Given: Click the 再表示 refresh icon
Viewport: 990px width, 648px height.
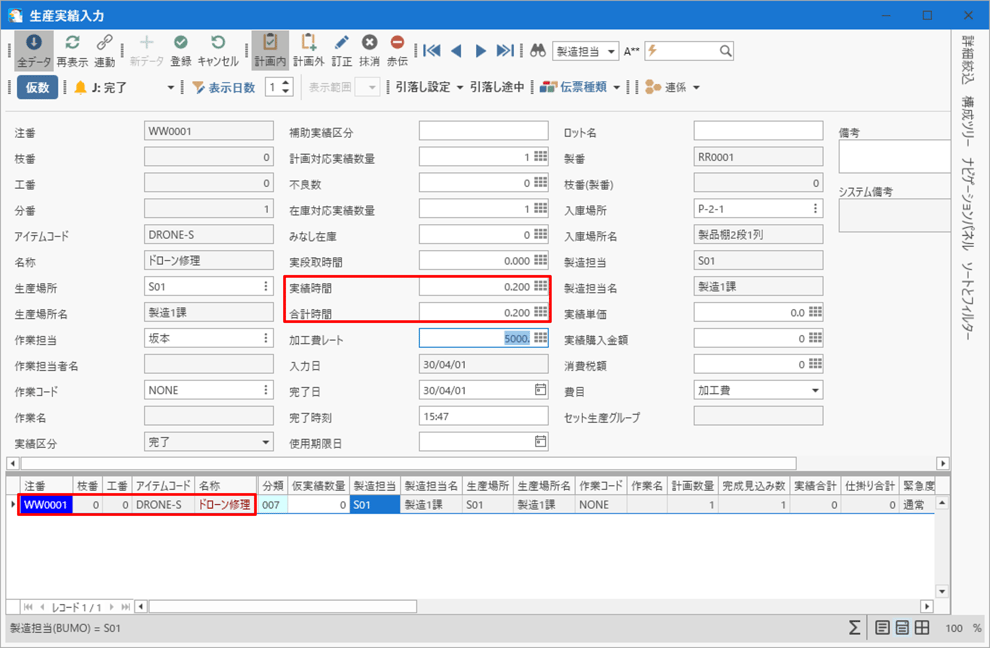Looking at the screenshot, I should pyautogui.click(x=72, y=43).
